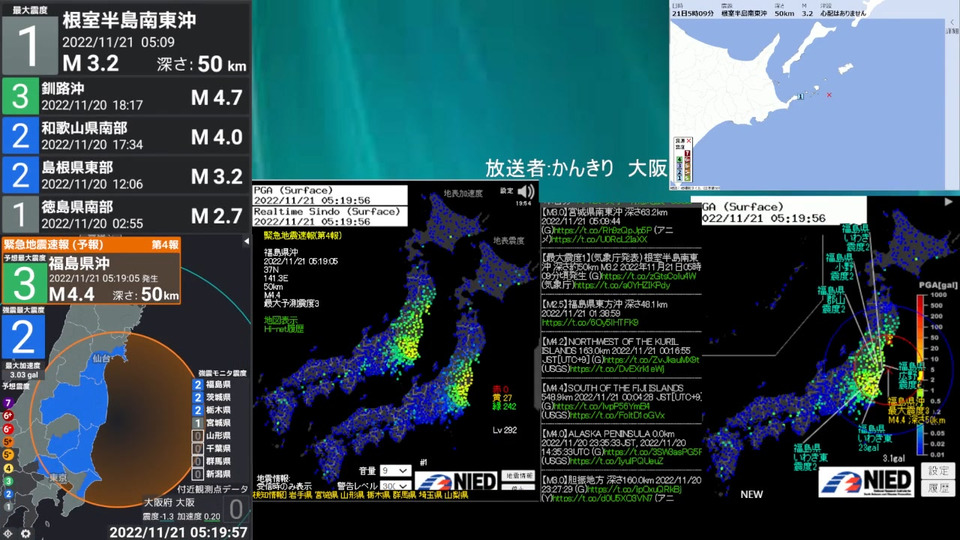
Task: Open 設定 in the center PGA monitor
Action: click(x=506, y=190)
